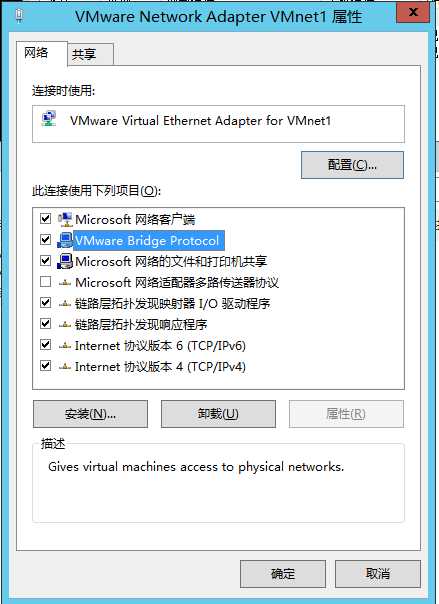This screenshot has width=439, height=604.
Task: Uncheck the TCP/IPv4 checkbox
Action: (x=45, y=365)
